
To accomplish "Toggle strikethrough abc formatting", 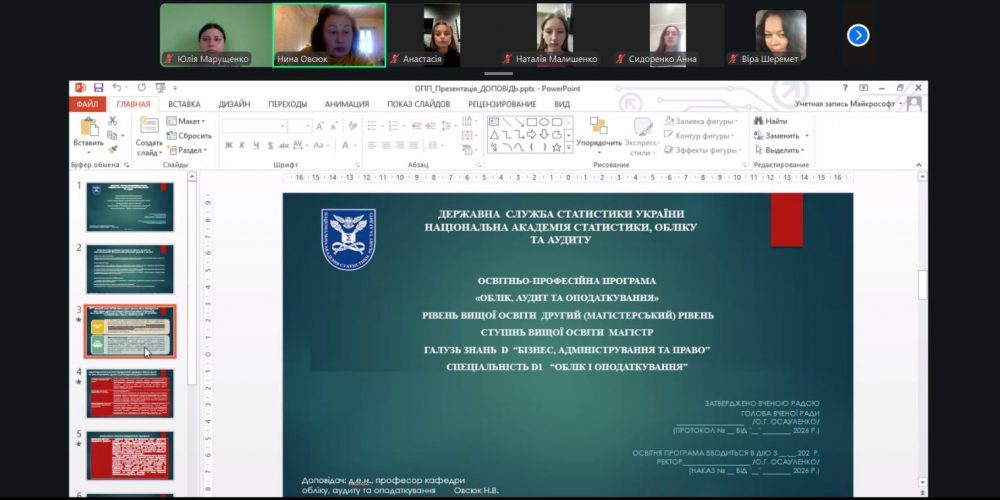I will [x=284, y=145].
